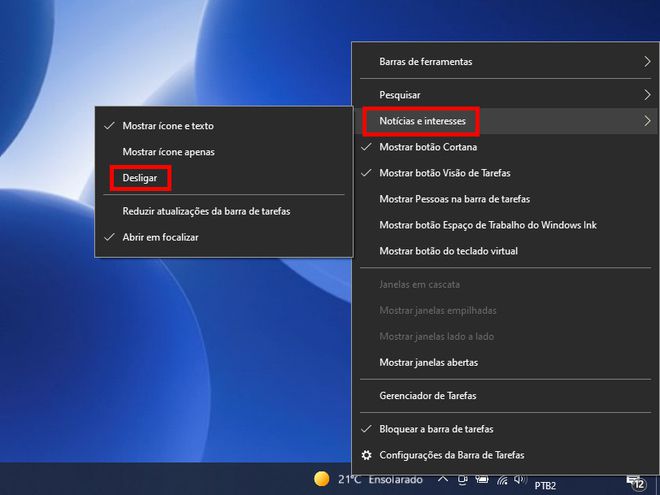Toggle Mostrar botão Visão de Tarefas
660x495 pixels.
point(505,173)
